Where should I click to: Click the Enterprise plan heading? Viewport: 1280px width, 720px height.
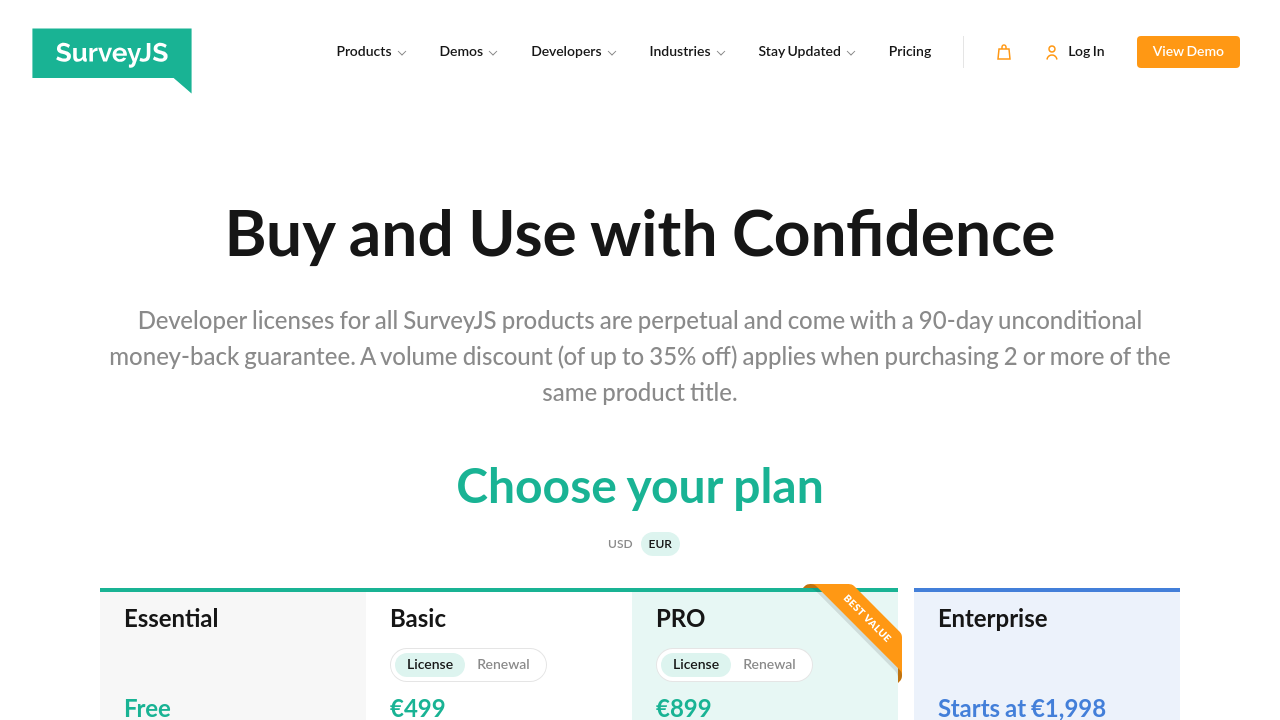992,619
